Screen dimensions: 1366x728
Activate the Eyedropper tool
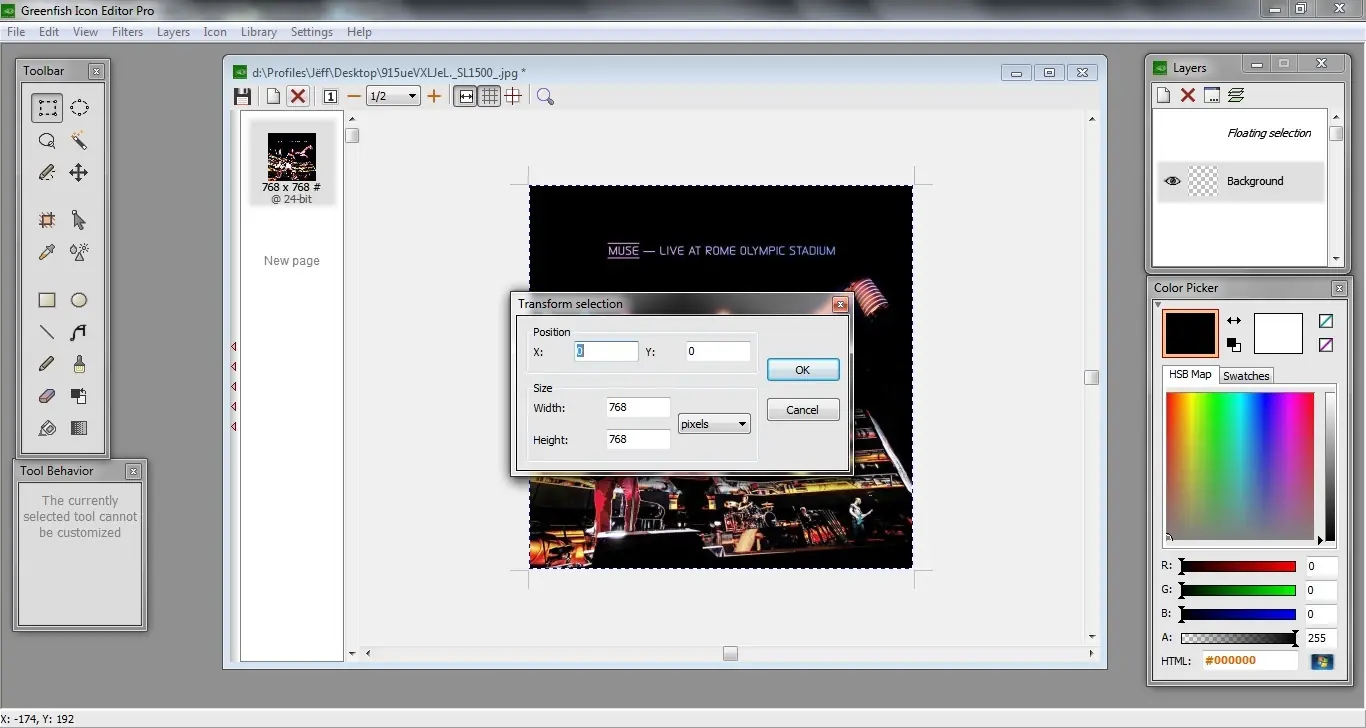[47, 252]
